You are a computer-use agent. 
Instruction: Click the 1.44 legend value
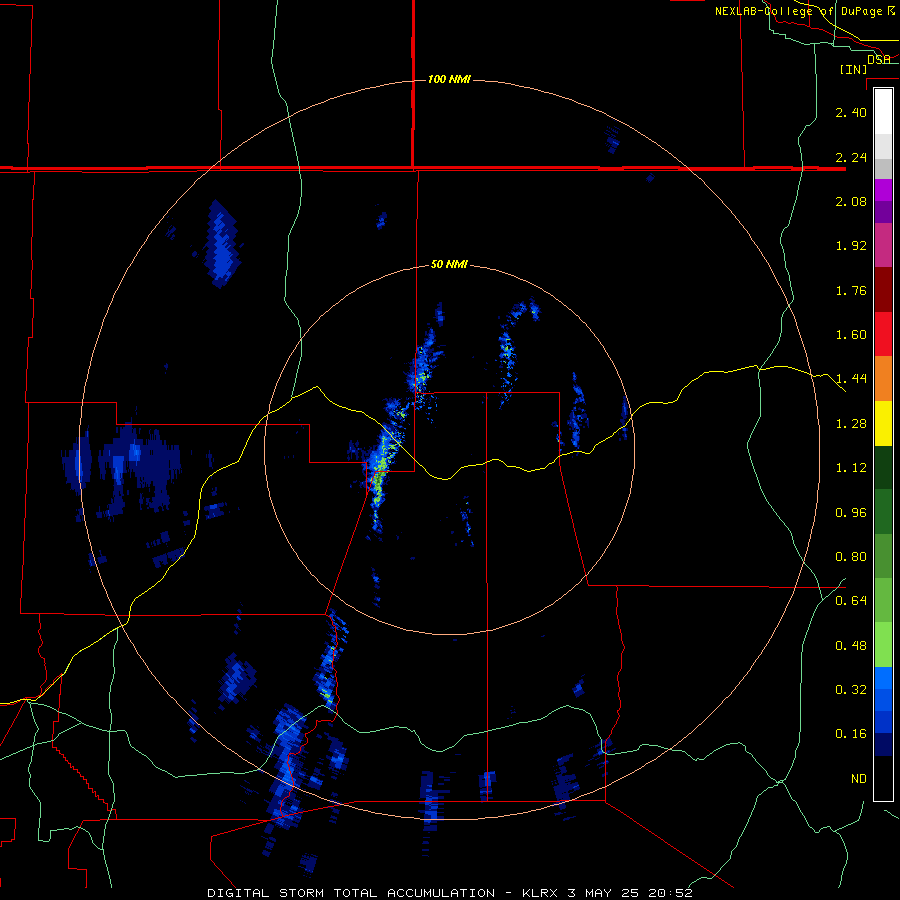[851, 379]
